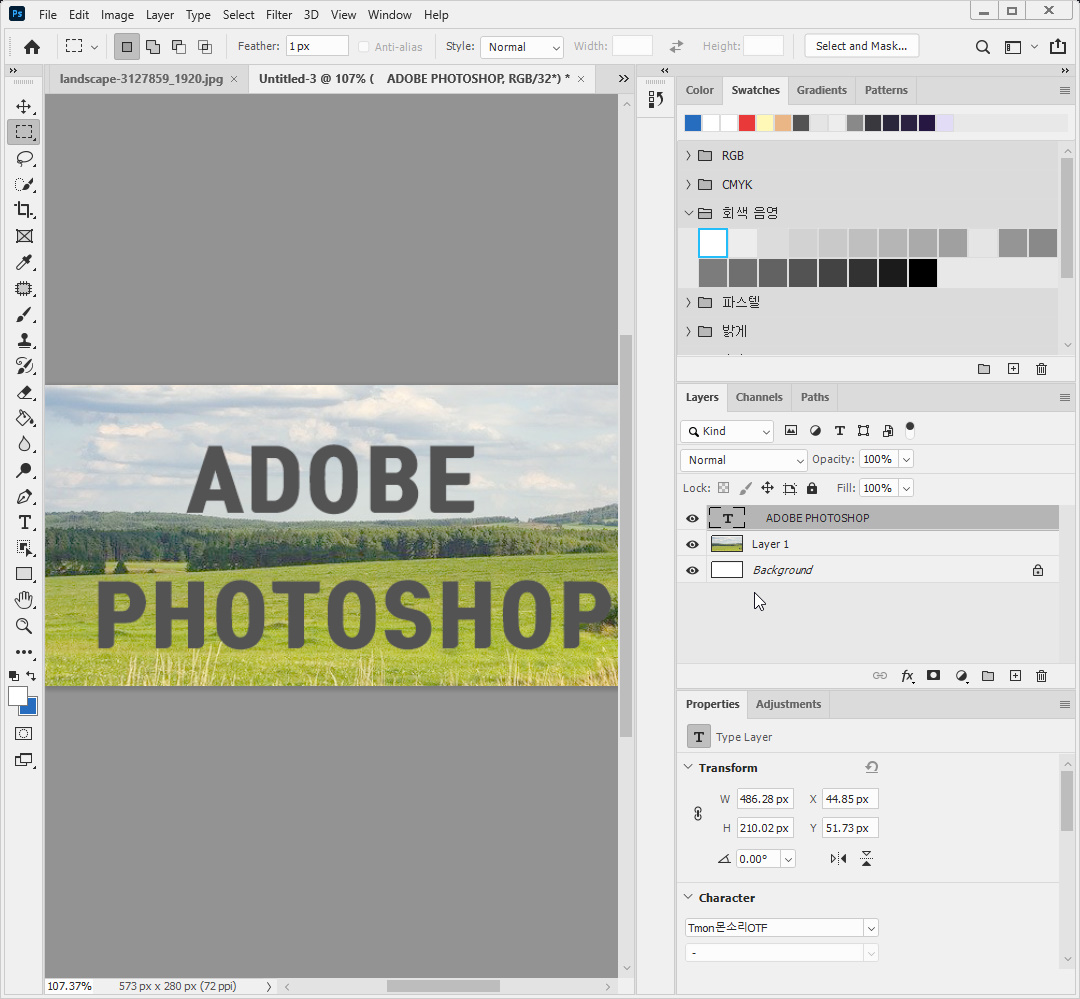This screenshot has height=999, width=1080.
Task: Click the Home icon in options bar
Action: (x=32, y=47)
